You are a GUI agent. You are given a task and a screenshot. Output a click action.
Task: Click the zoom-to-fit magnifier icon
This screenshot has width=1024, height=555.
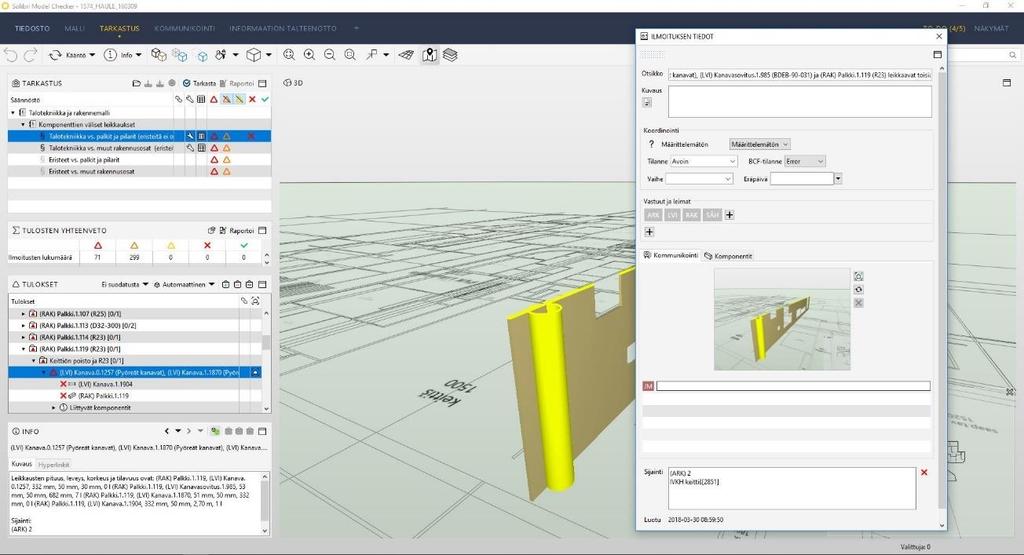[289, 56]
